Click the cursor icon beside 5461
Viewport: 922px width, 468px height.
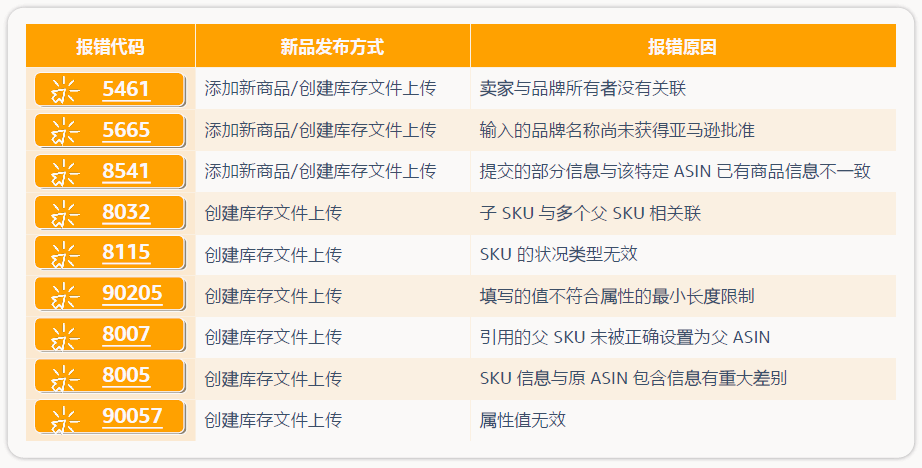point(64,91)
